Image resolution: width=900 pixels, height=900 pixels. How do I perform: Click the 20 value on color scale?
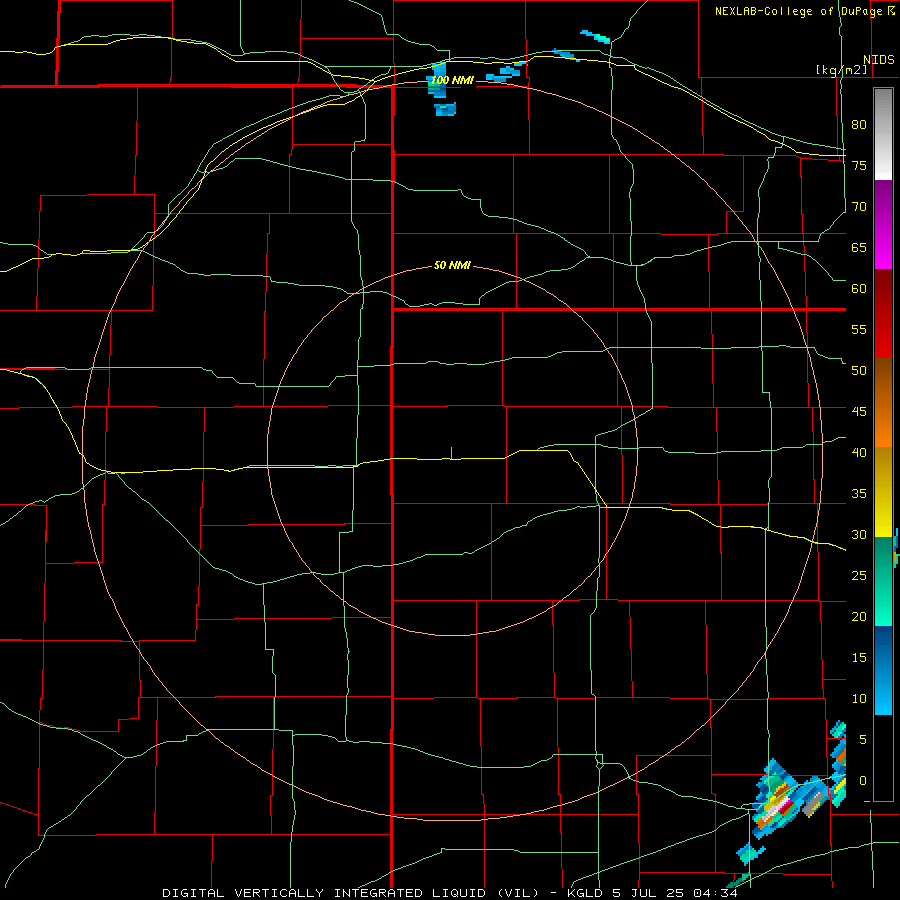coord(859,617)
